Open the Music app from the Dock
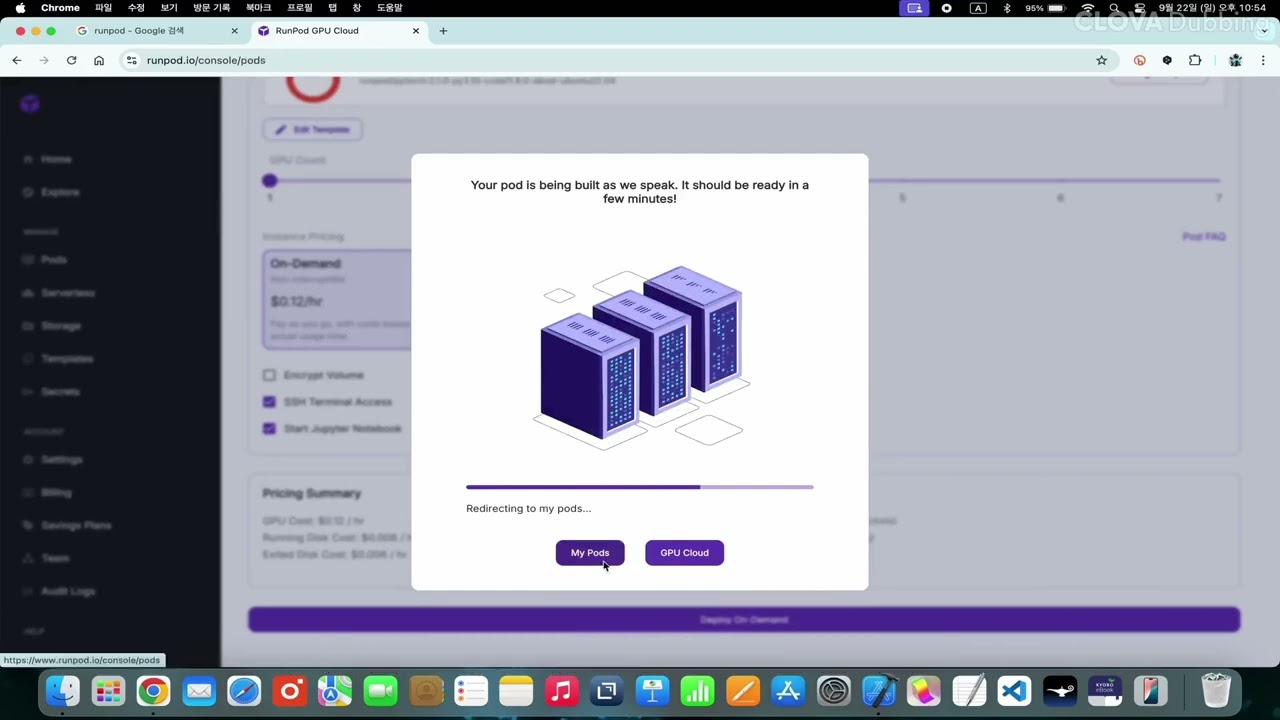 561,691
